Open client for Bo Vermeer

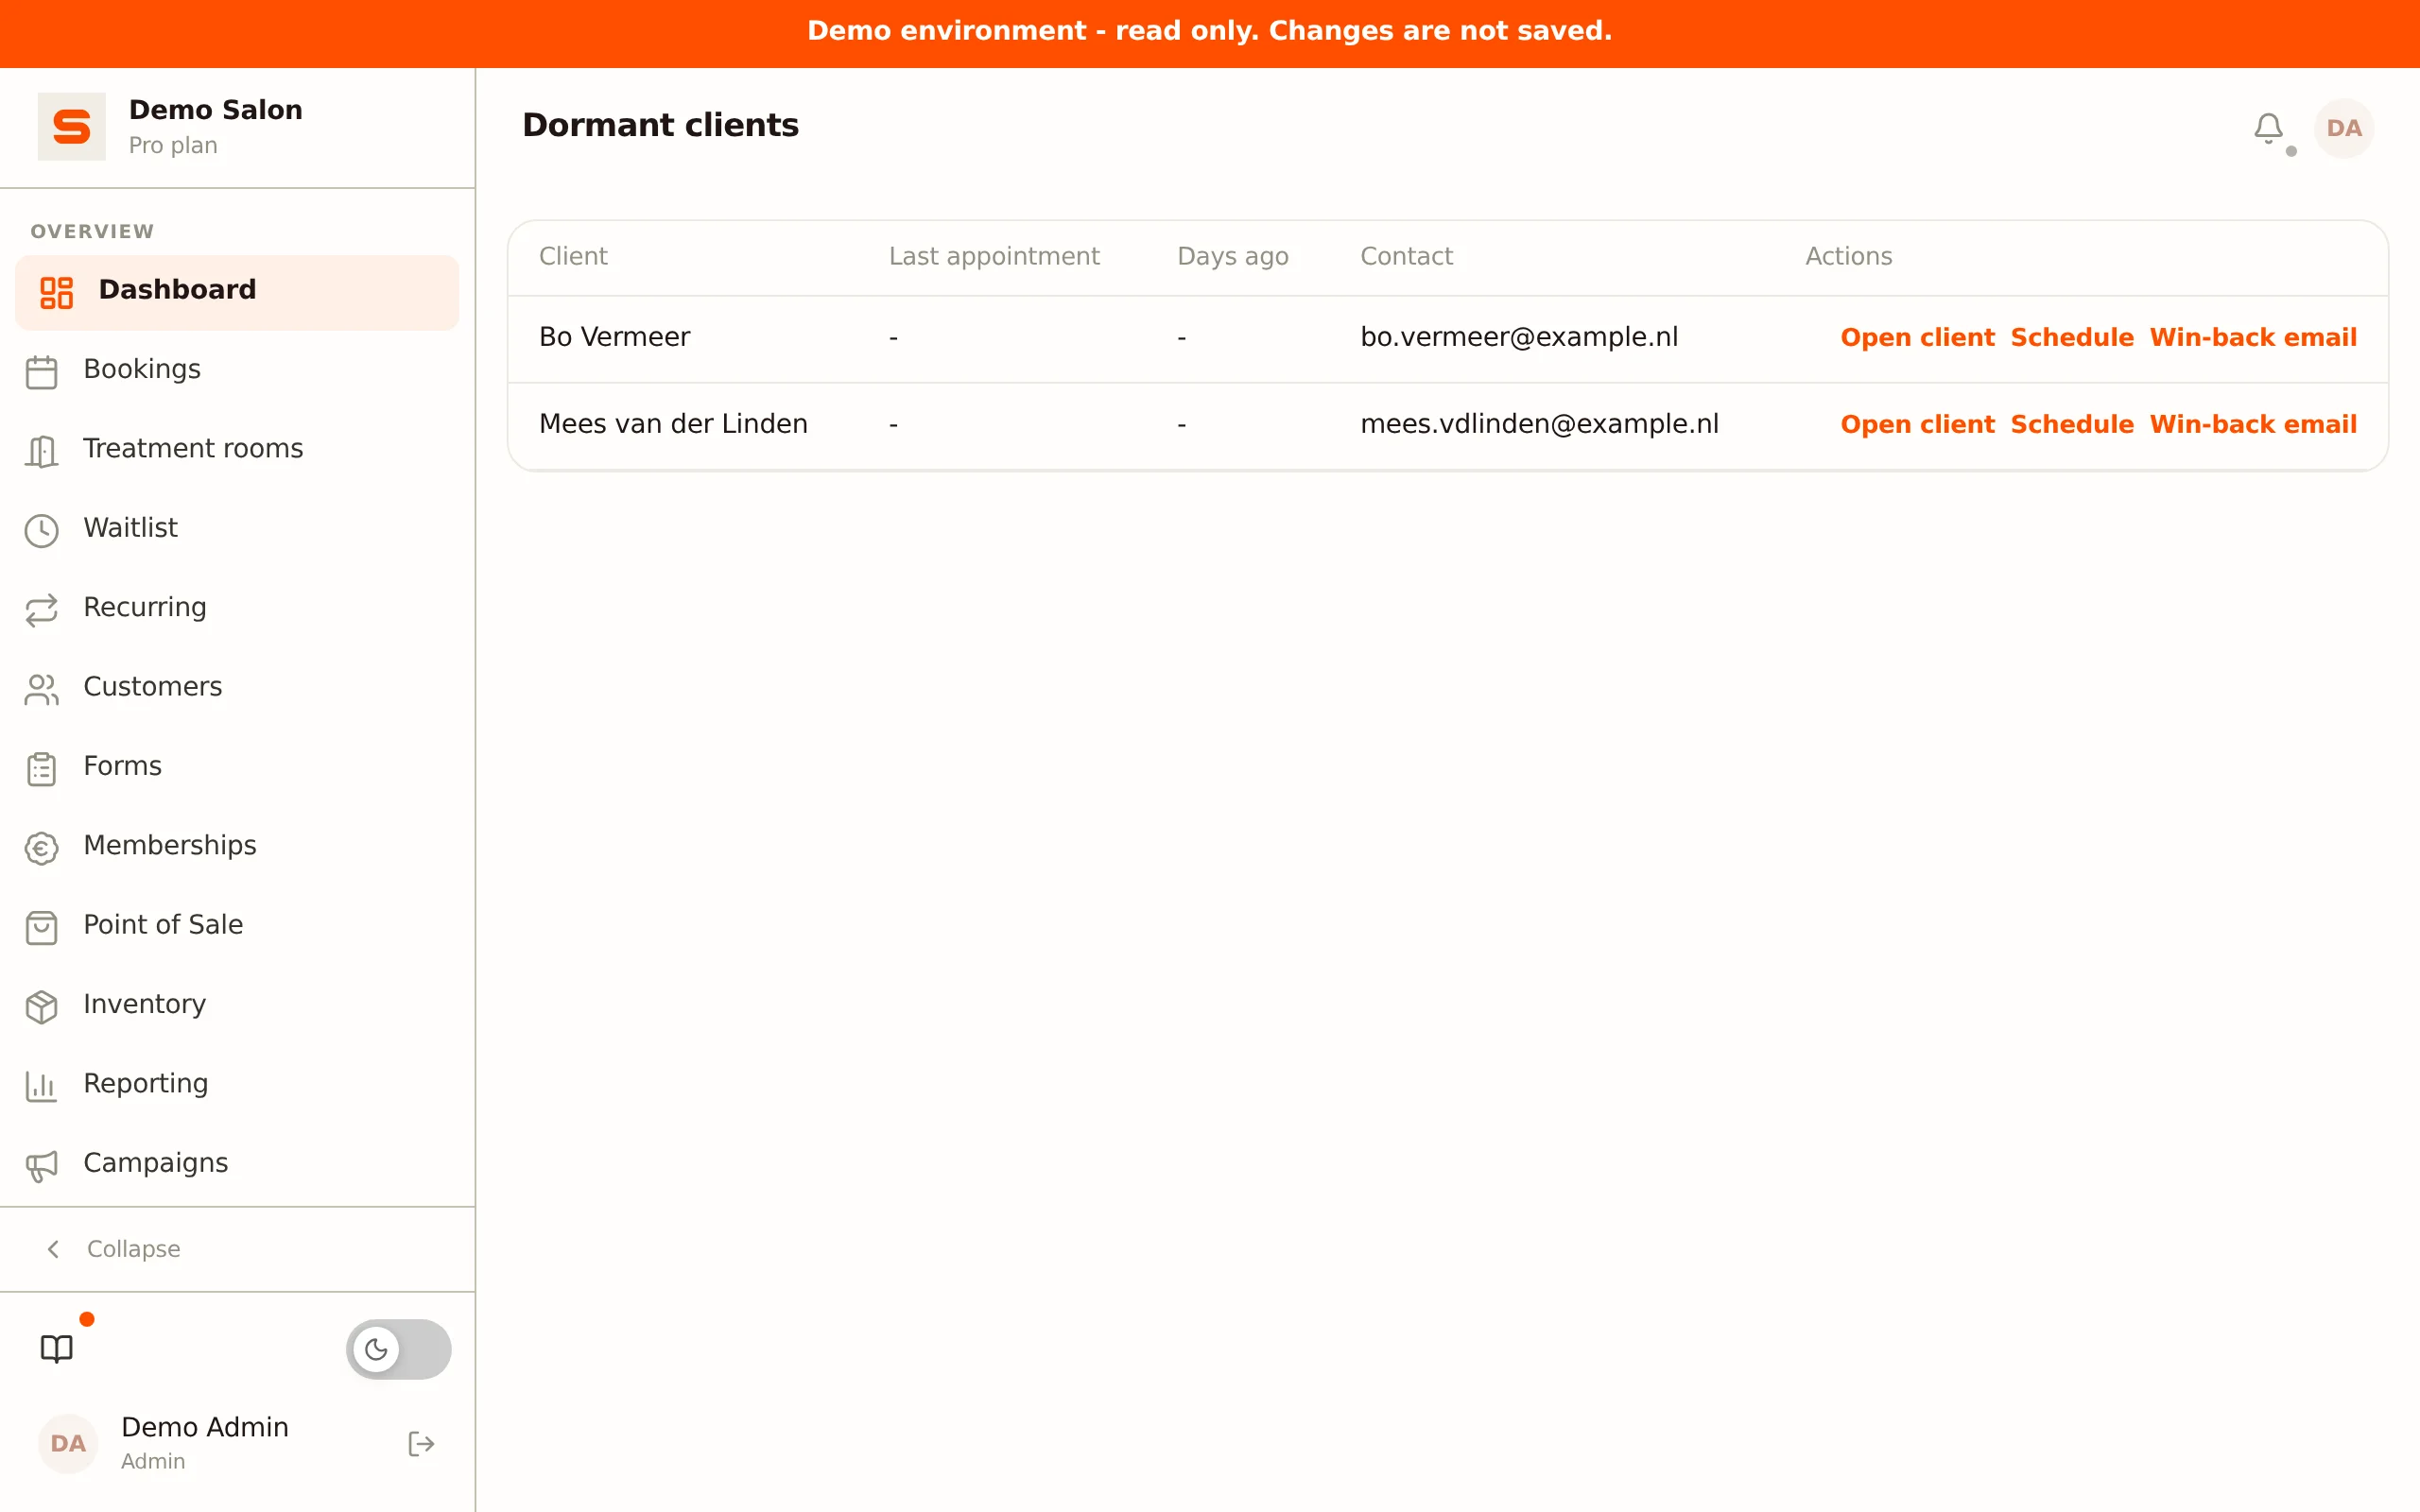1917,338
